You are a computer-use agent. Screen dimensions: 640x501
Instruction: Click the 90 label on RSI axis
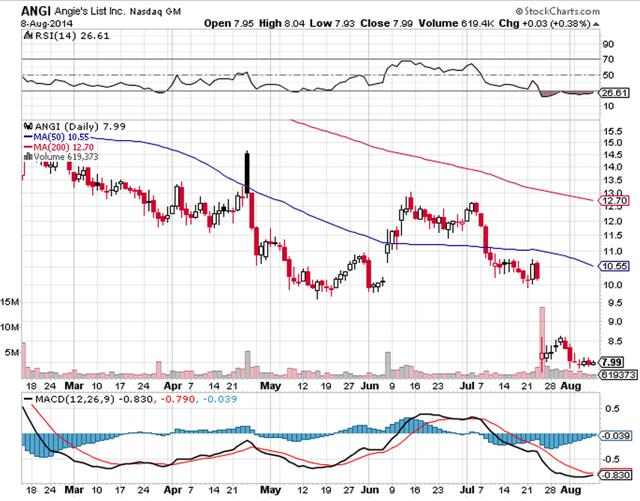[x=608, y=44]
